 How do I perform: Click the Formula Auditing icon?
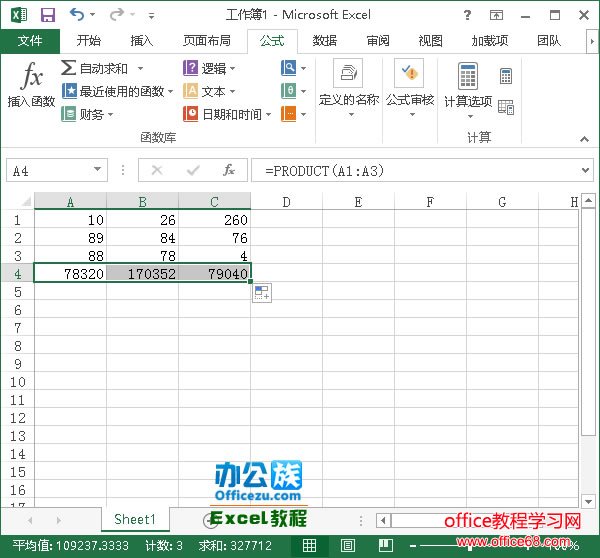click(x=409, y=76)
